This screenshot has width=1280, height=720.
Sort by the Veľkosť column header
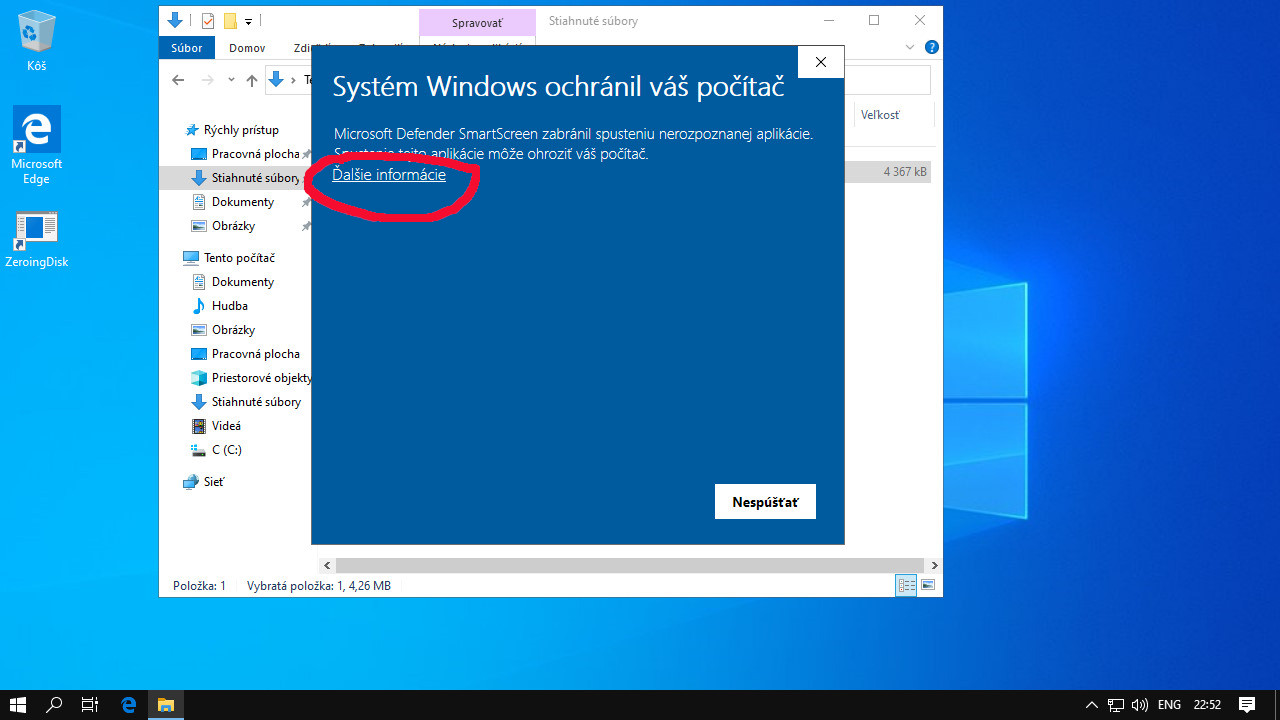pos(880,115)
